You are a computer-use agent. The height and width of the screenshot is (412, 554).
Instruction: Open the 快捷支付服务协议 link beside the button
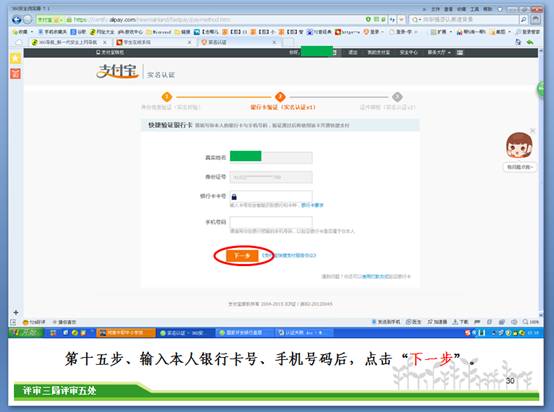coord(289,255)
